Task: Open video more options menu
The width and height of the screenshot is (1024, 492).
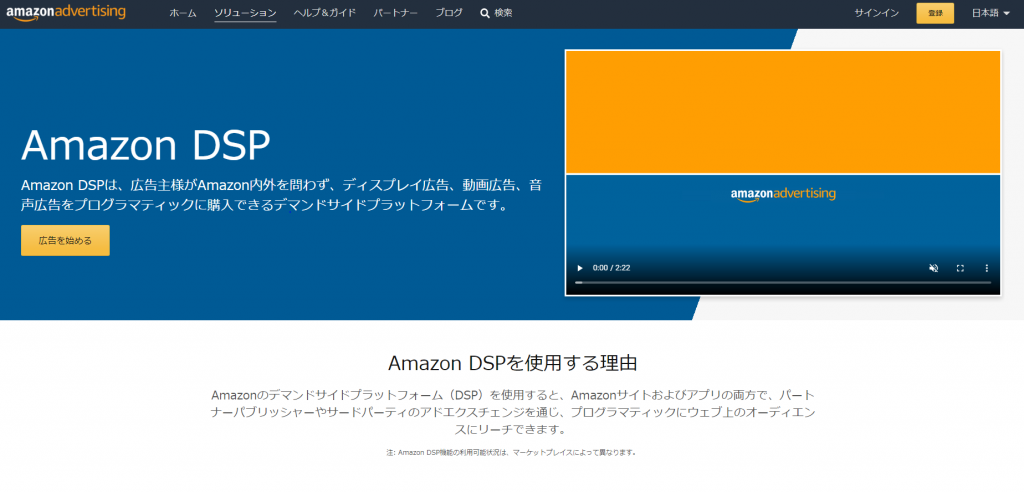Action: pos(987,268)
